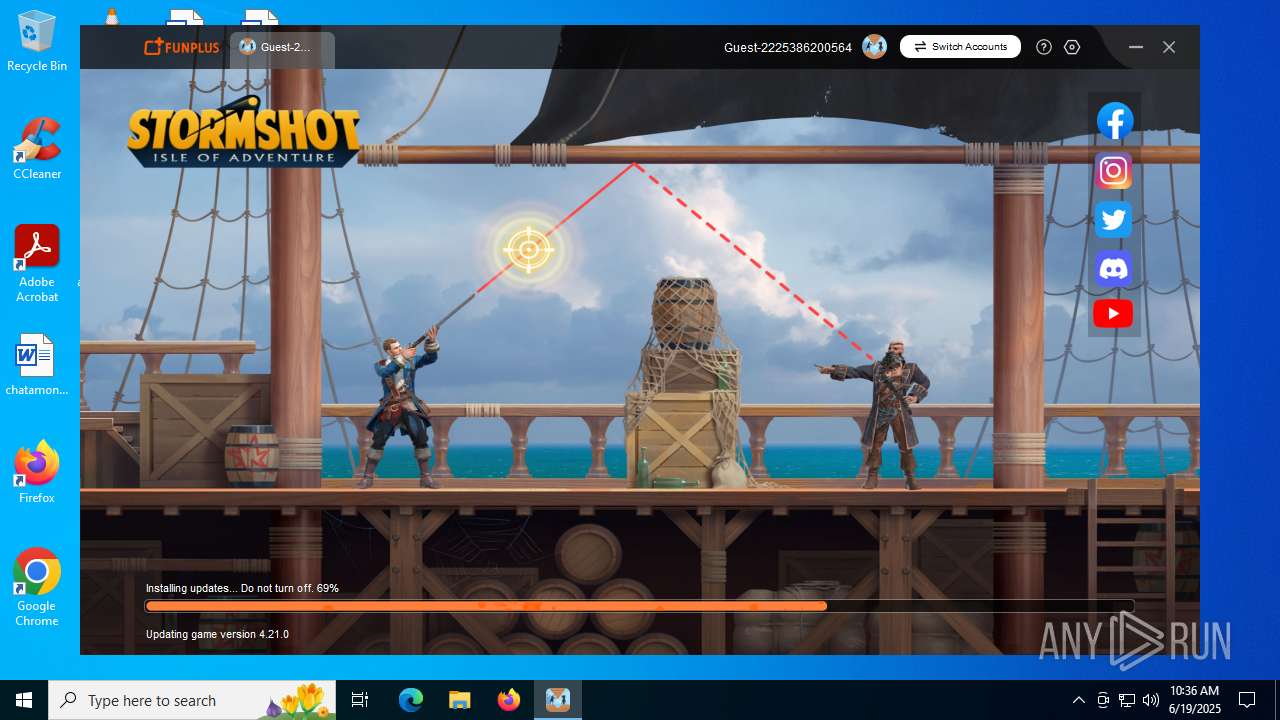Screen dimensions: 1280x720
Task: Close the Stormshot launcher window
Action: 1169,47
